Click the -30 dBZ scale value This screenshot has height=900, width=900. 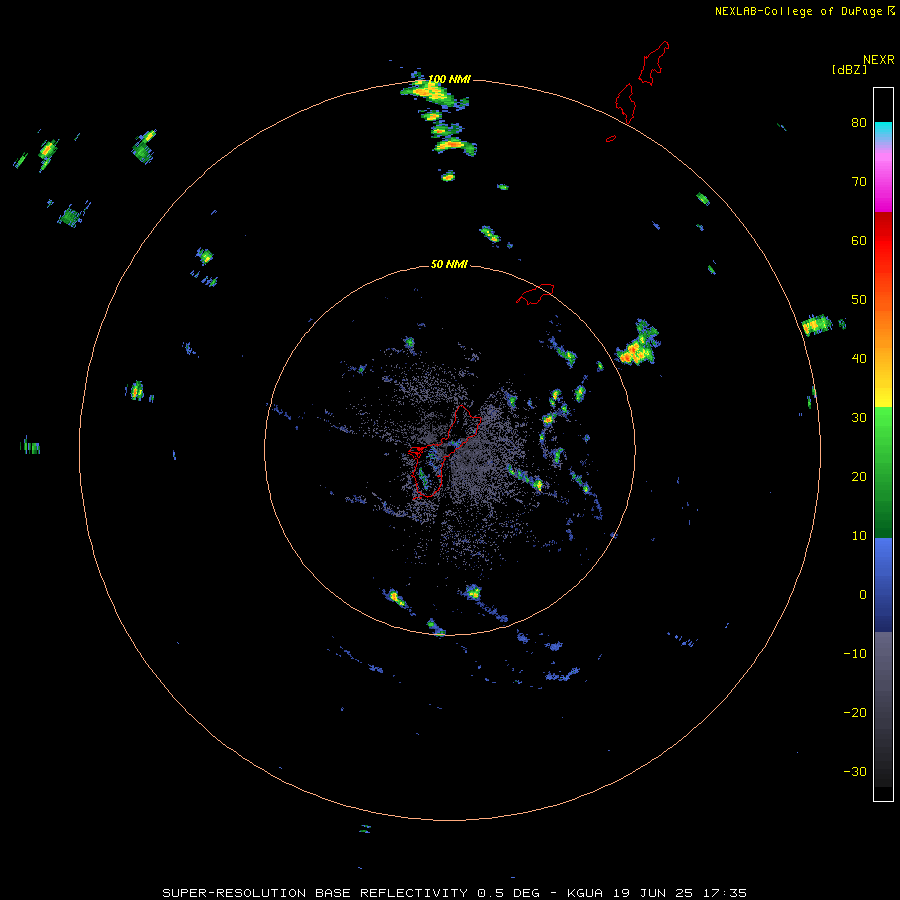pos(855,771)
